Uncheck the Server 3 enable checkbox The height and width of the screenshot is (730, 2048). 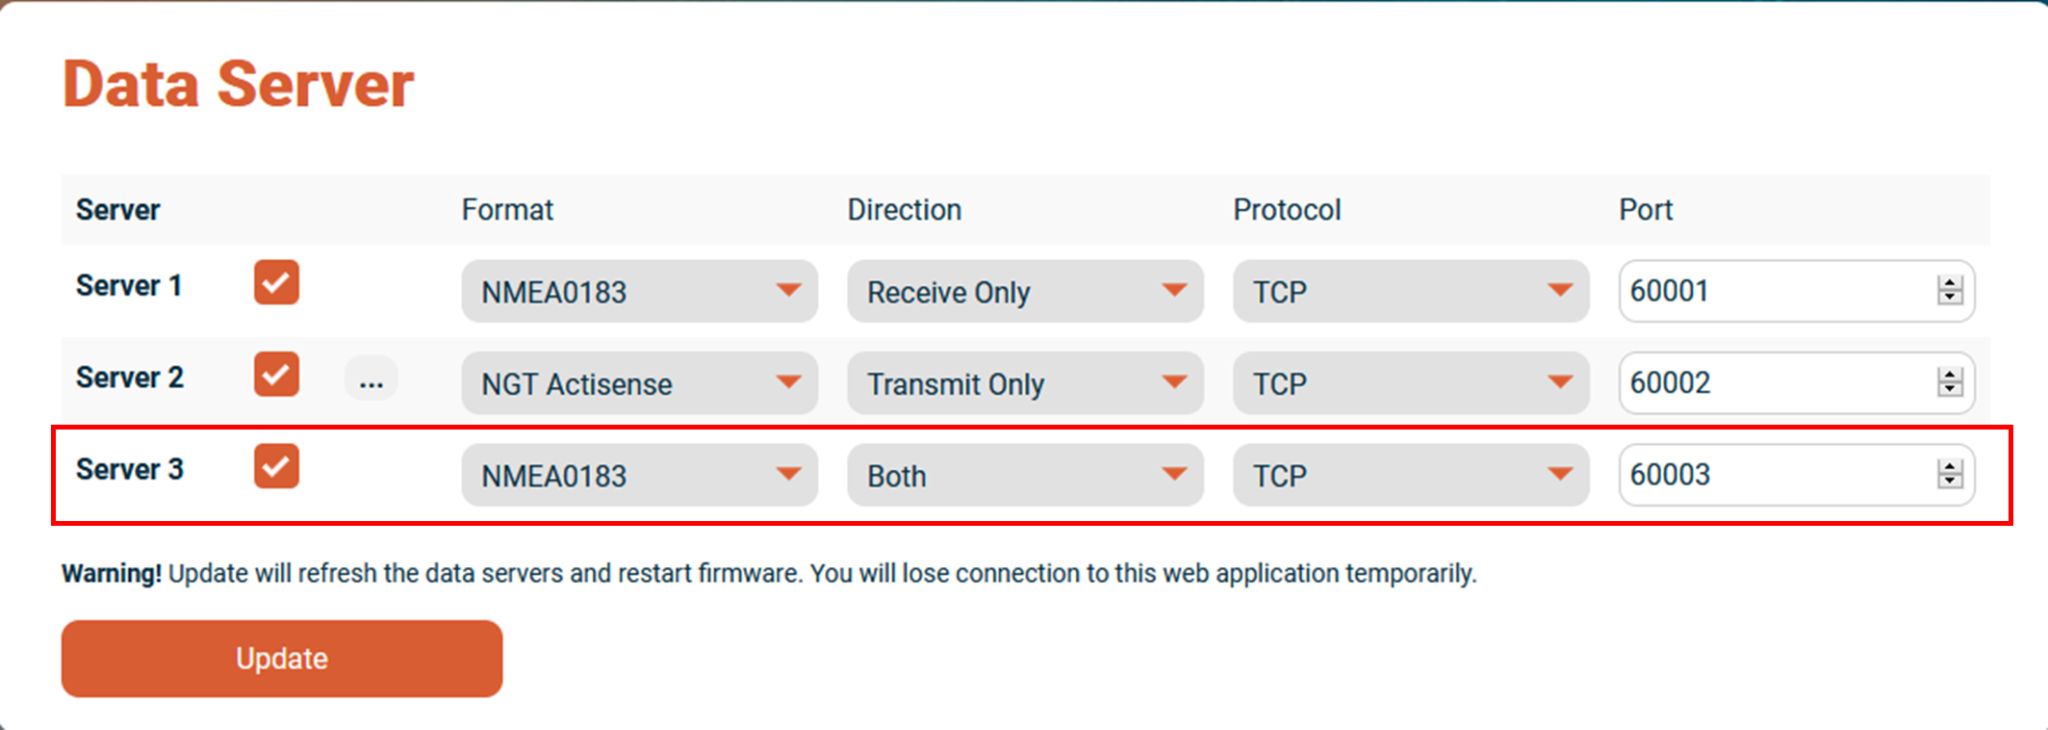tap(276, 466)
